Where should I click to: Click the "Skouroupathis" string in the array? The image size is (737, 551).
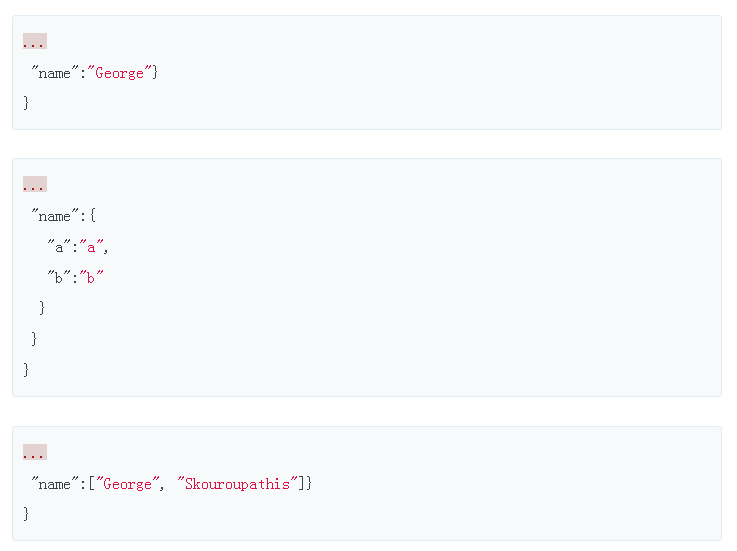coord(238,484)
